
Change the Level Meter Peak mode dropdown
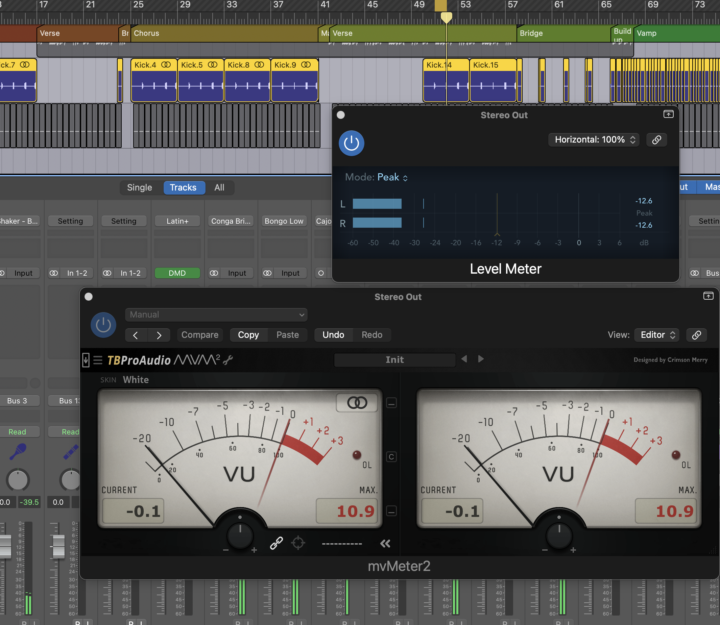point(392,177)
